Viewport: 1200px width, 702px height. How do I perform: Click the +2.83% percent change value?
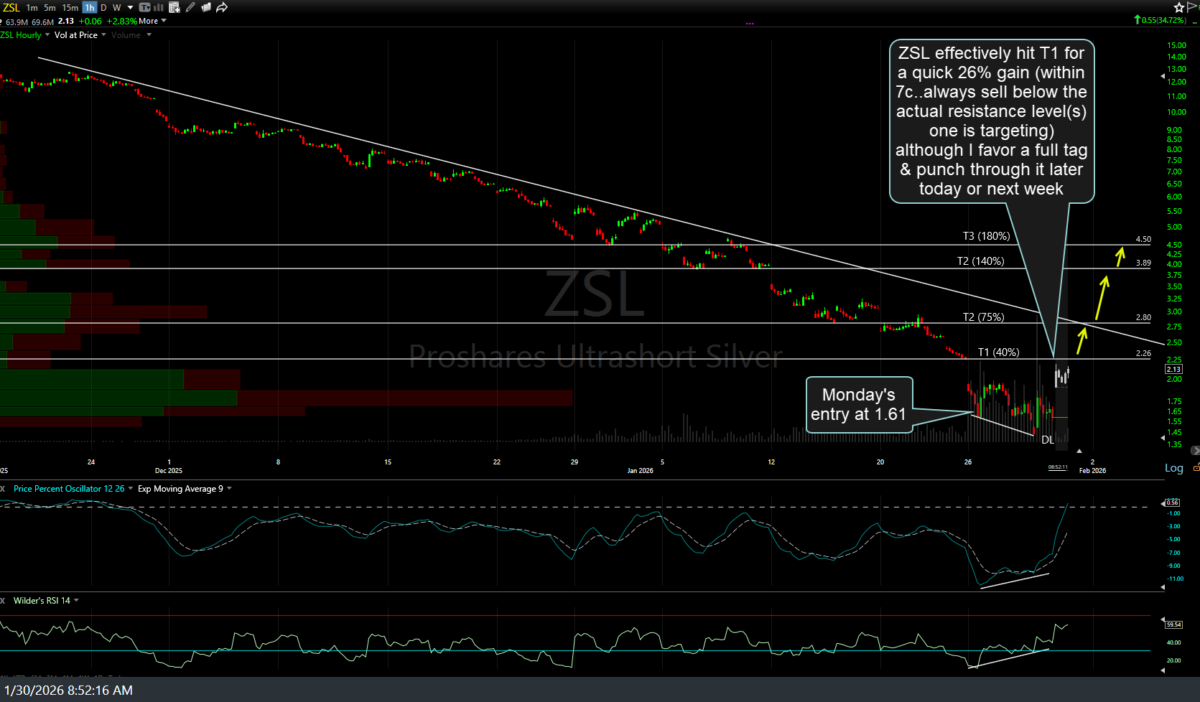tap(122, 21)
